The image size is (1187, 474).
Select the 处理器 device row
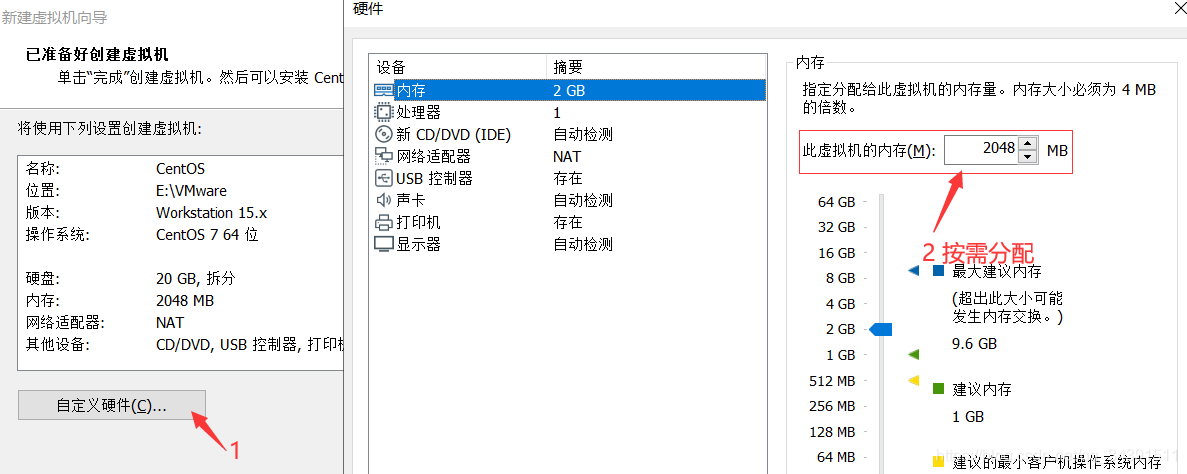[x=568, y=112]
